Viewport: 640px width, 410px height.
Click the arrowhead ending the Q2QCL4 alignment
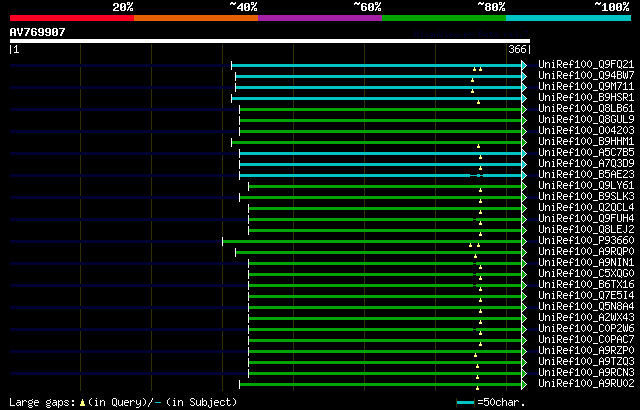coord(524,208)
